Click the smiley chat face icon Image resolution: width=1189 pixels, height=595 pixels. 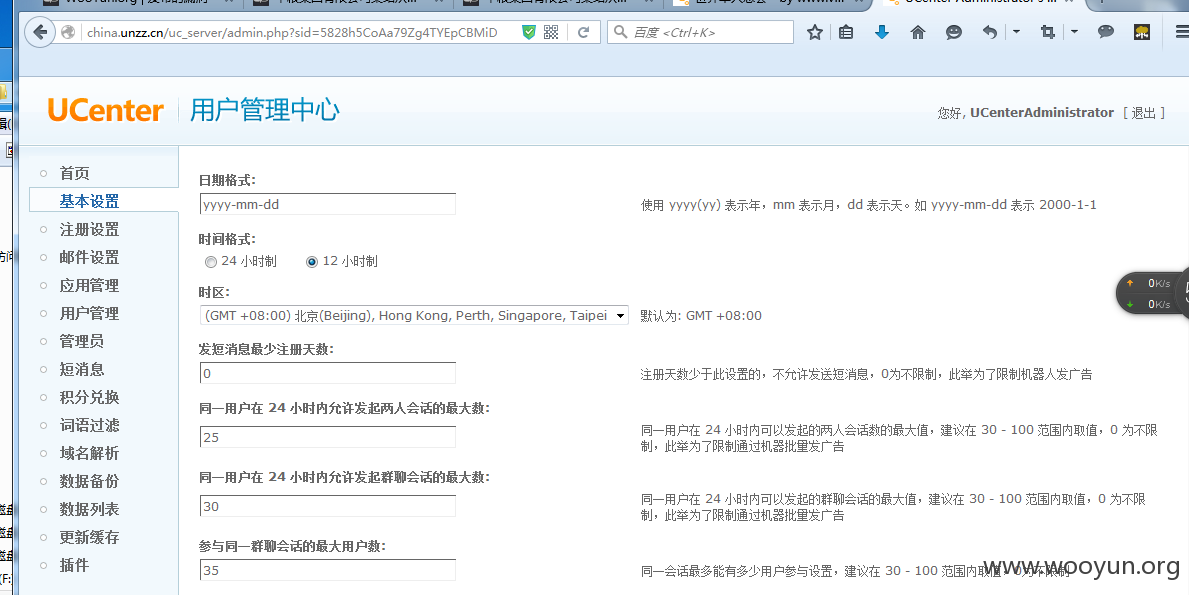[x=954, y=32]
